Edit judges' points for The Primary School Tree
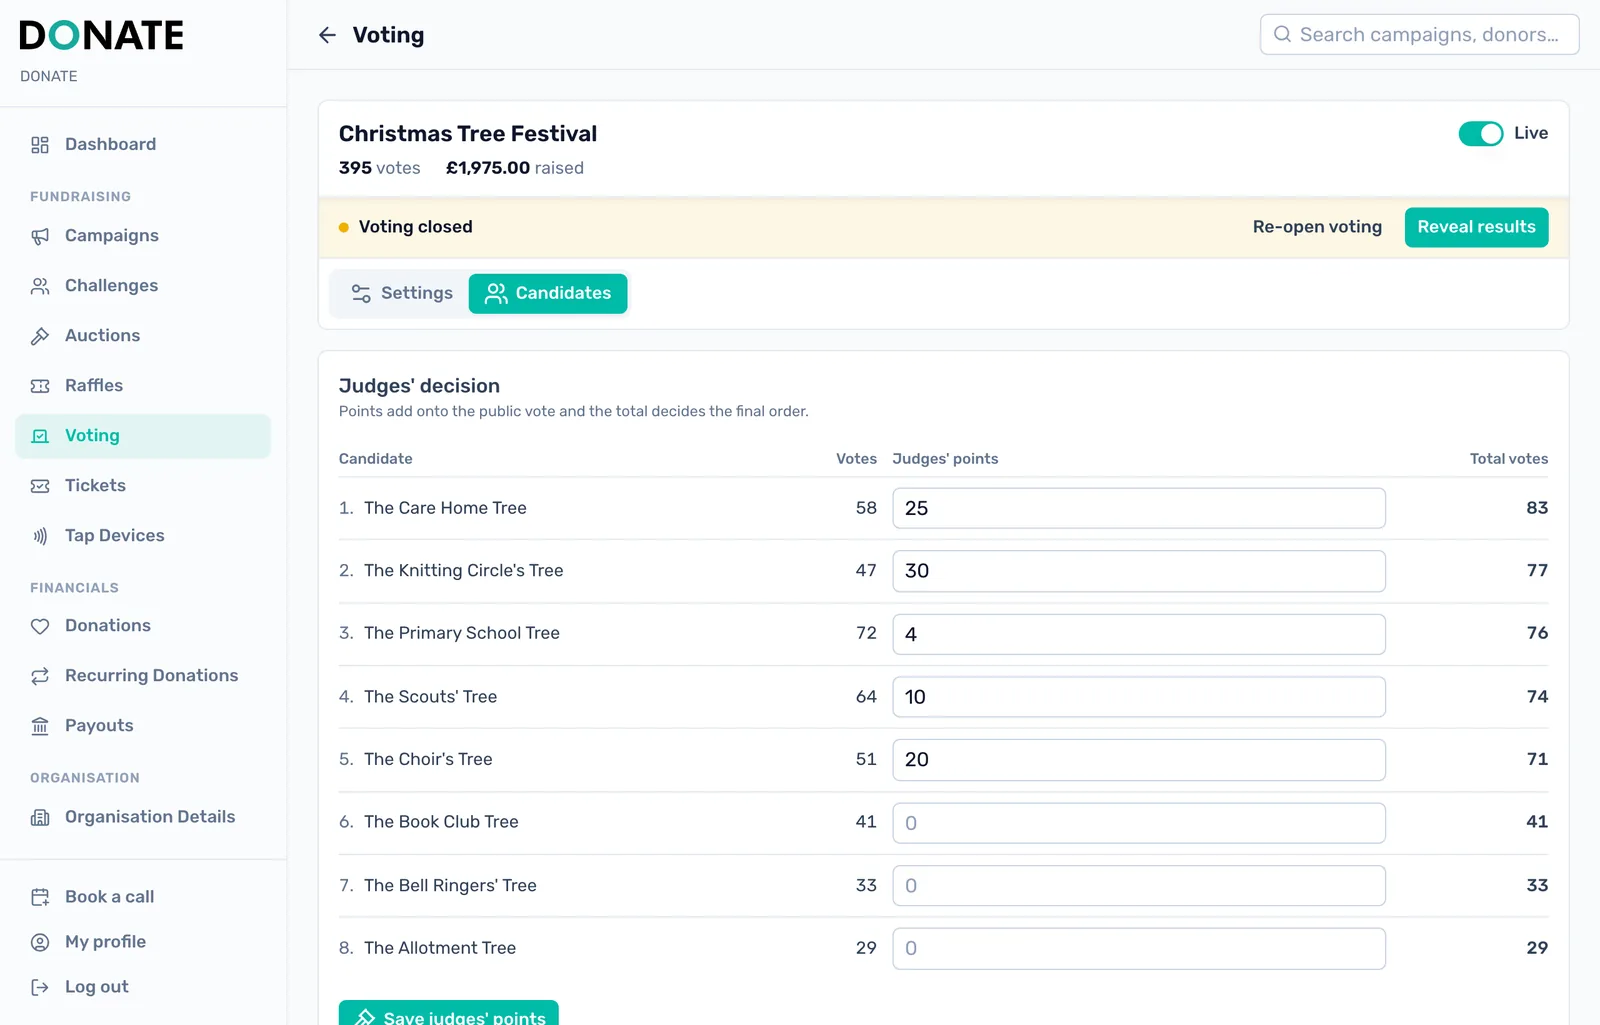 (1138, 634)
